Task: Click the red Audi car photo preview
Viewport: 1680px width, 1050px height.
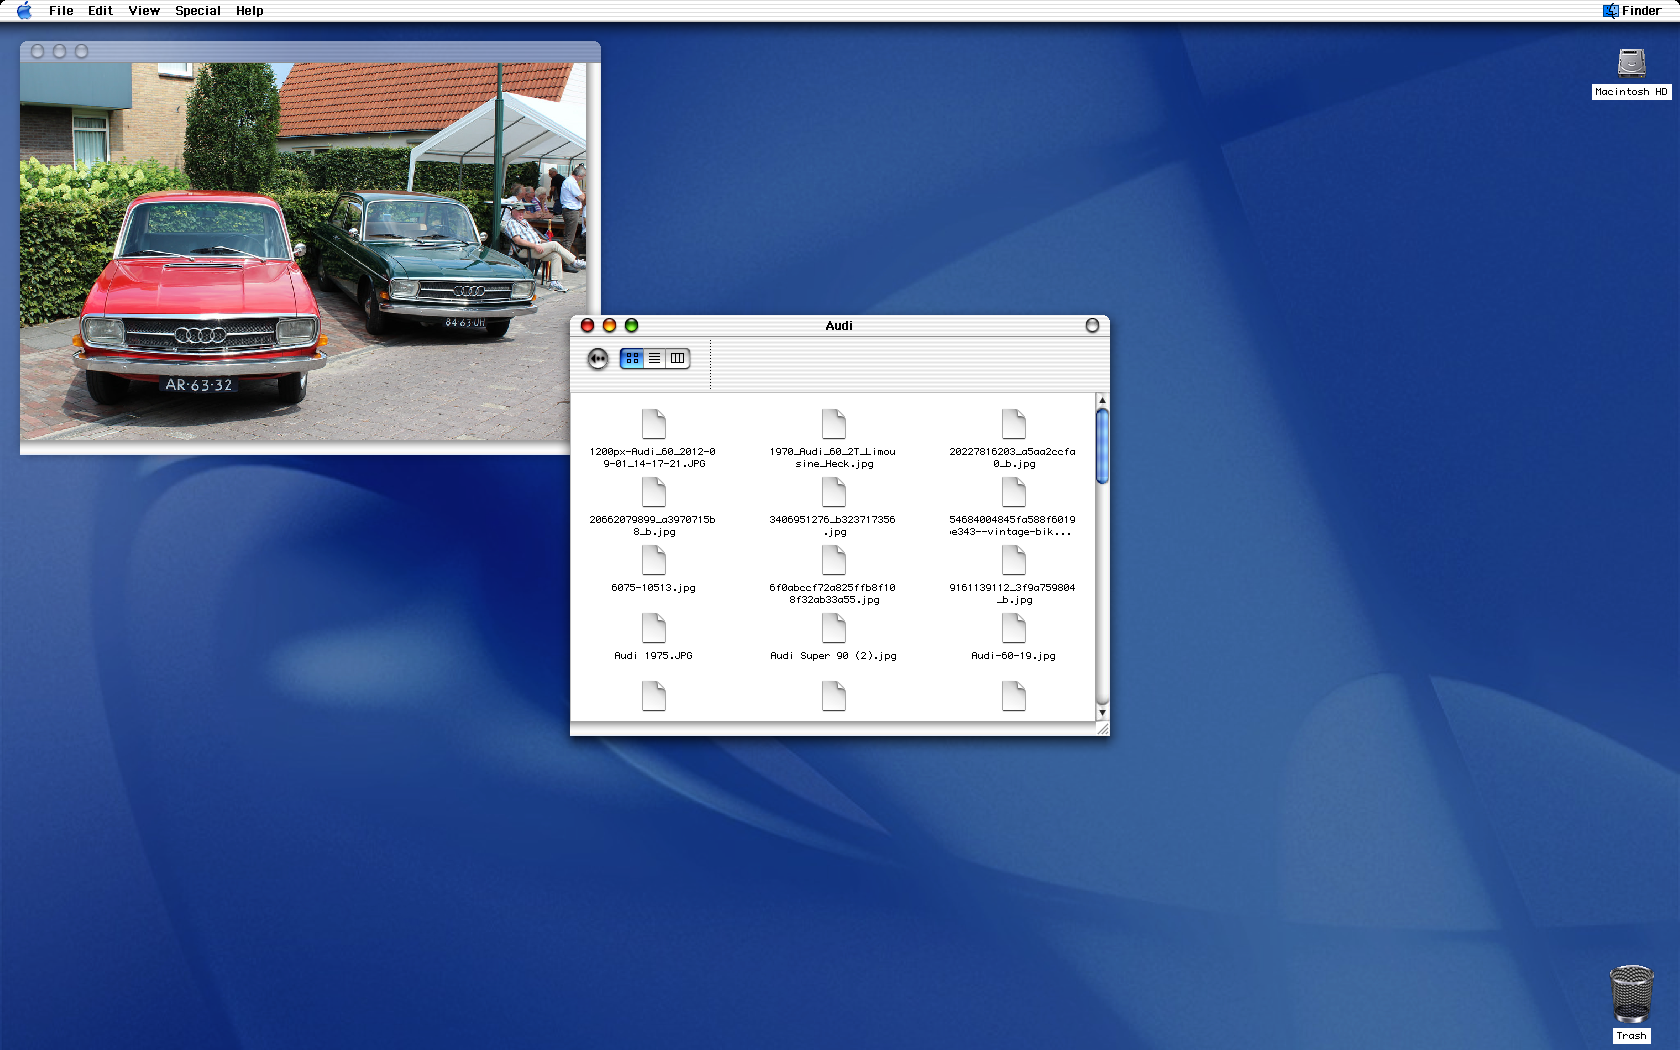Action: point(303,252)
